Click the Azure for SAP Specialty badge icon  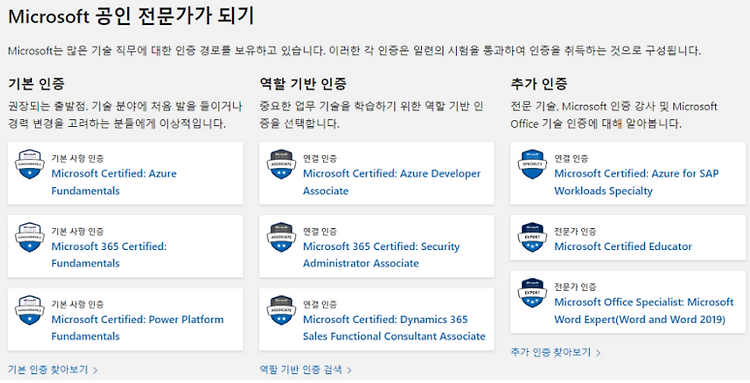click(x=532, y=164)
